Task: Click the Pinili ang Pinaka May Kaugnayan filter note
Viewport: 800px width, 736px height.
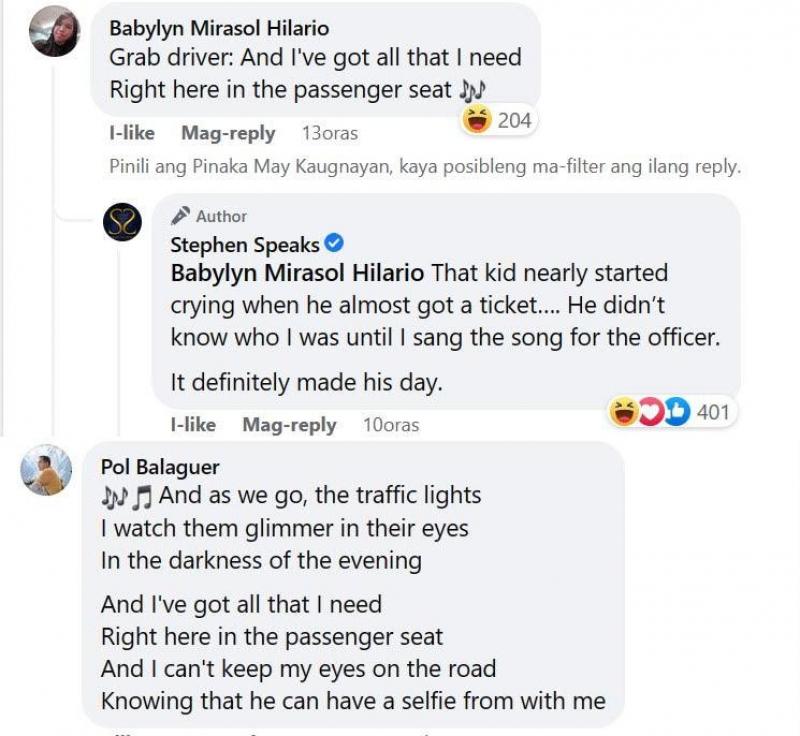Action: click(x=425, y=167)
